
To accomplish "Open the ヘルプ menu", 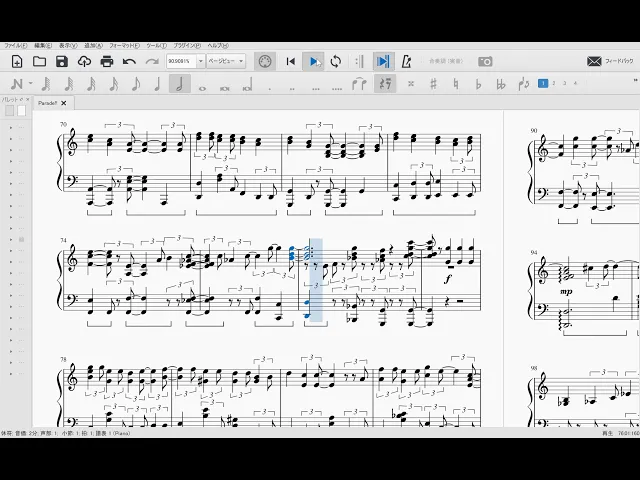I will (218, 46).
